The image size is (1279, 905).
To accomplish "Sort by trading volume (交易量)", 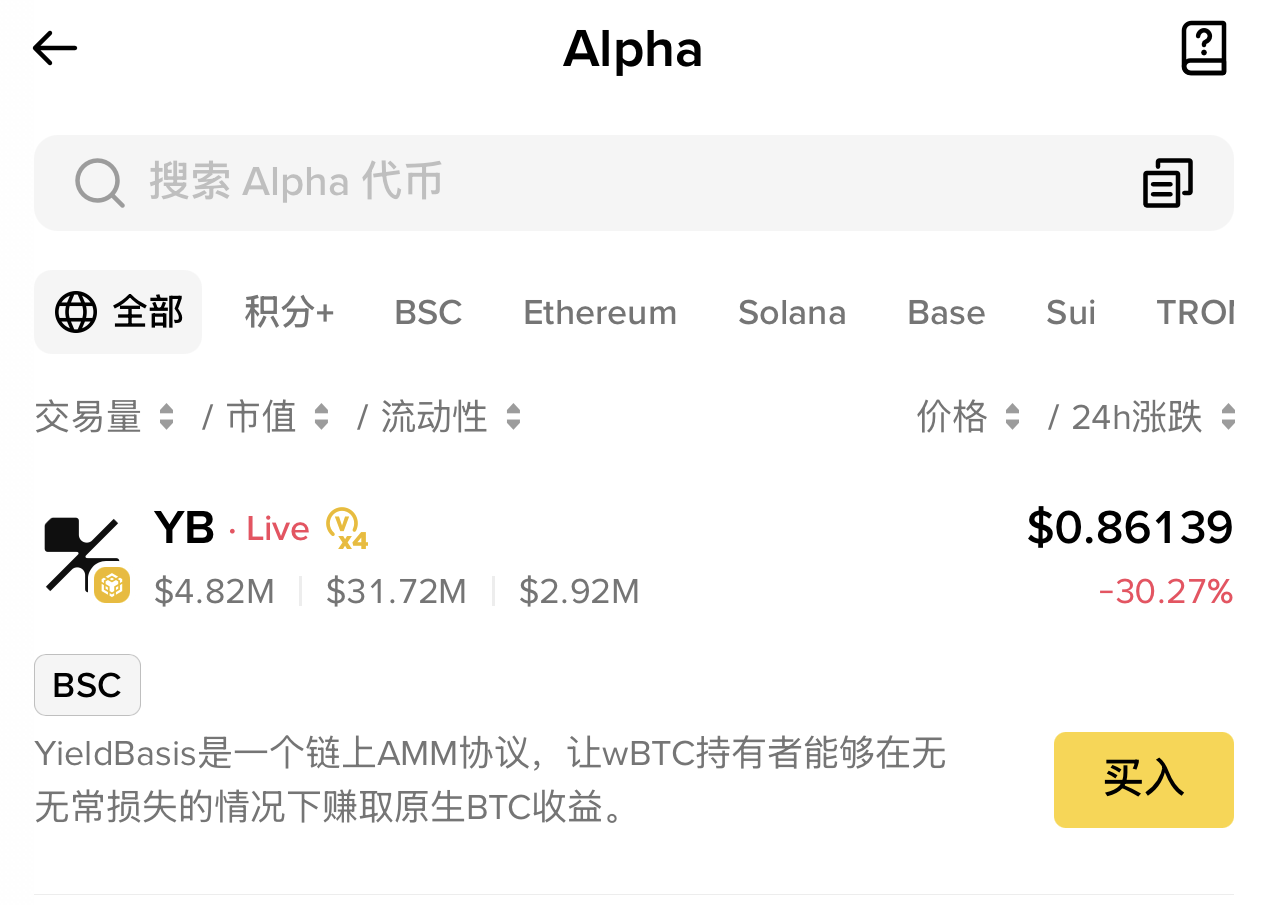I will click(104, 417).
